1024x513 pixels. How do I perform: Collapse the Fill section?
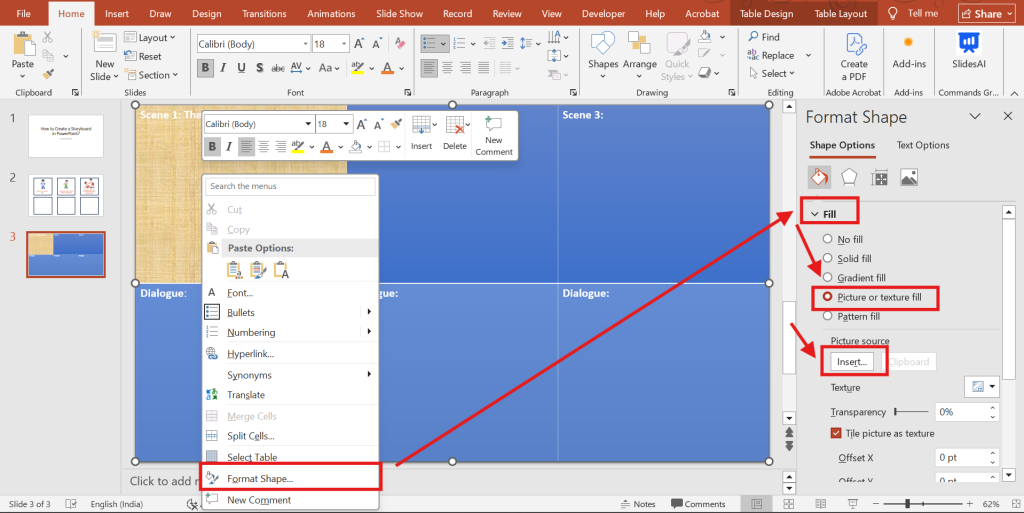coord(815,214)
